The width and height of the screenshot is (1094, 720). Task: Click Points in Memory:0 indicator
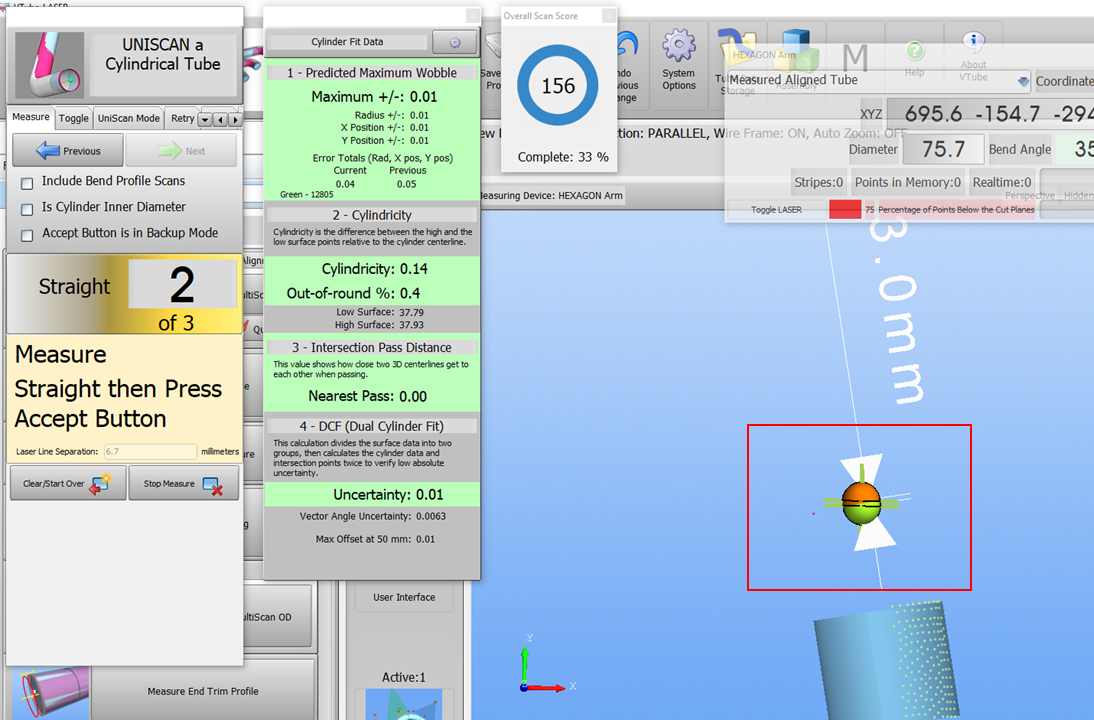pyautogui.click(x=908, y=183)
